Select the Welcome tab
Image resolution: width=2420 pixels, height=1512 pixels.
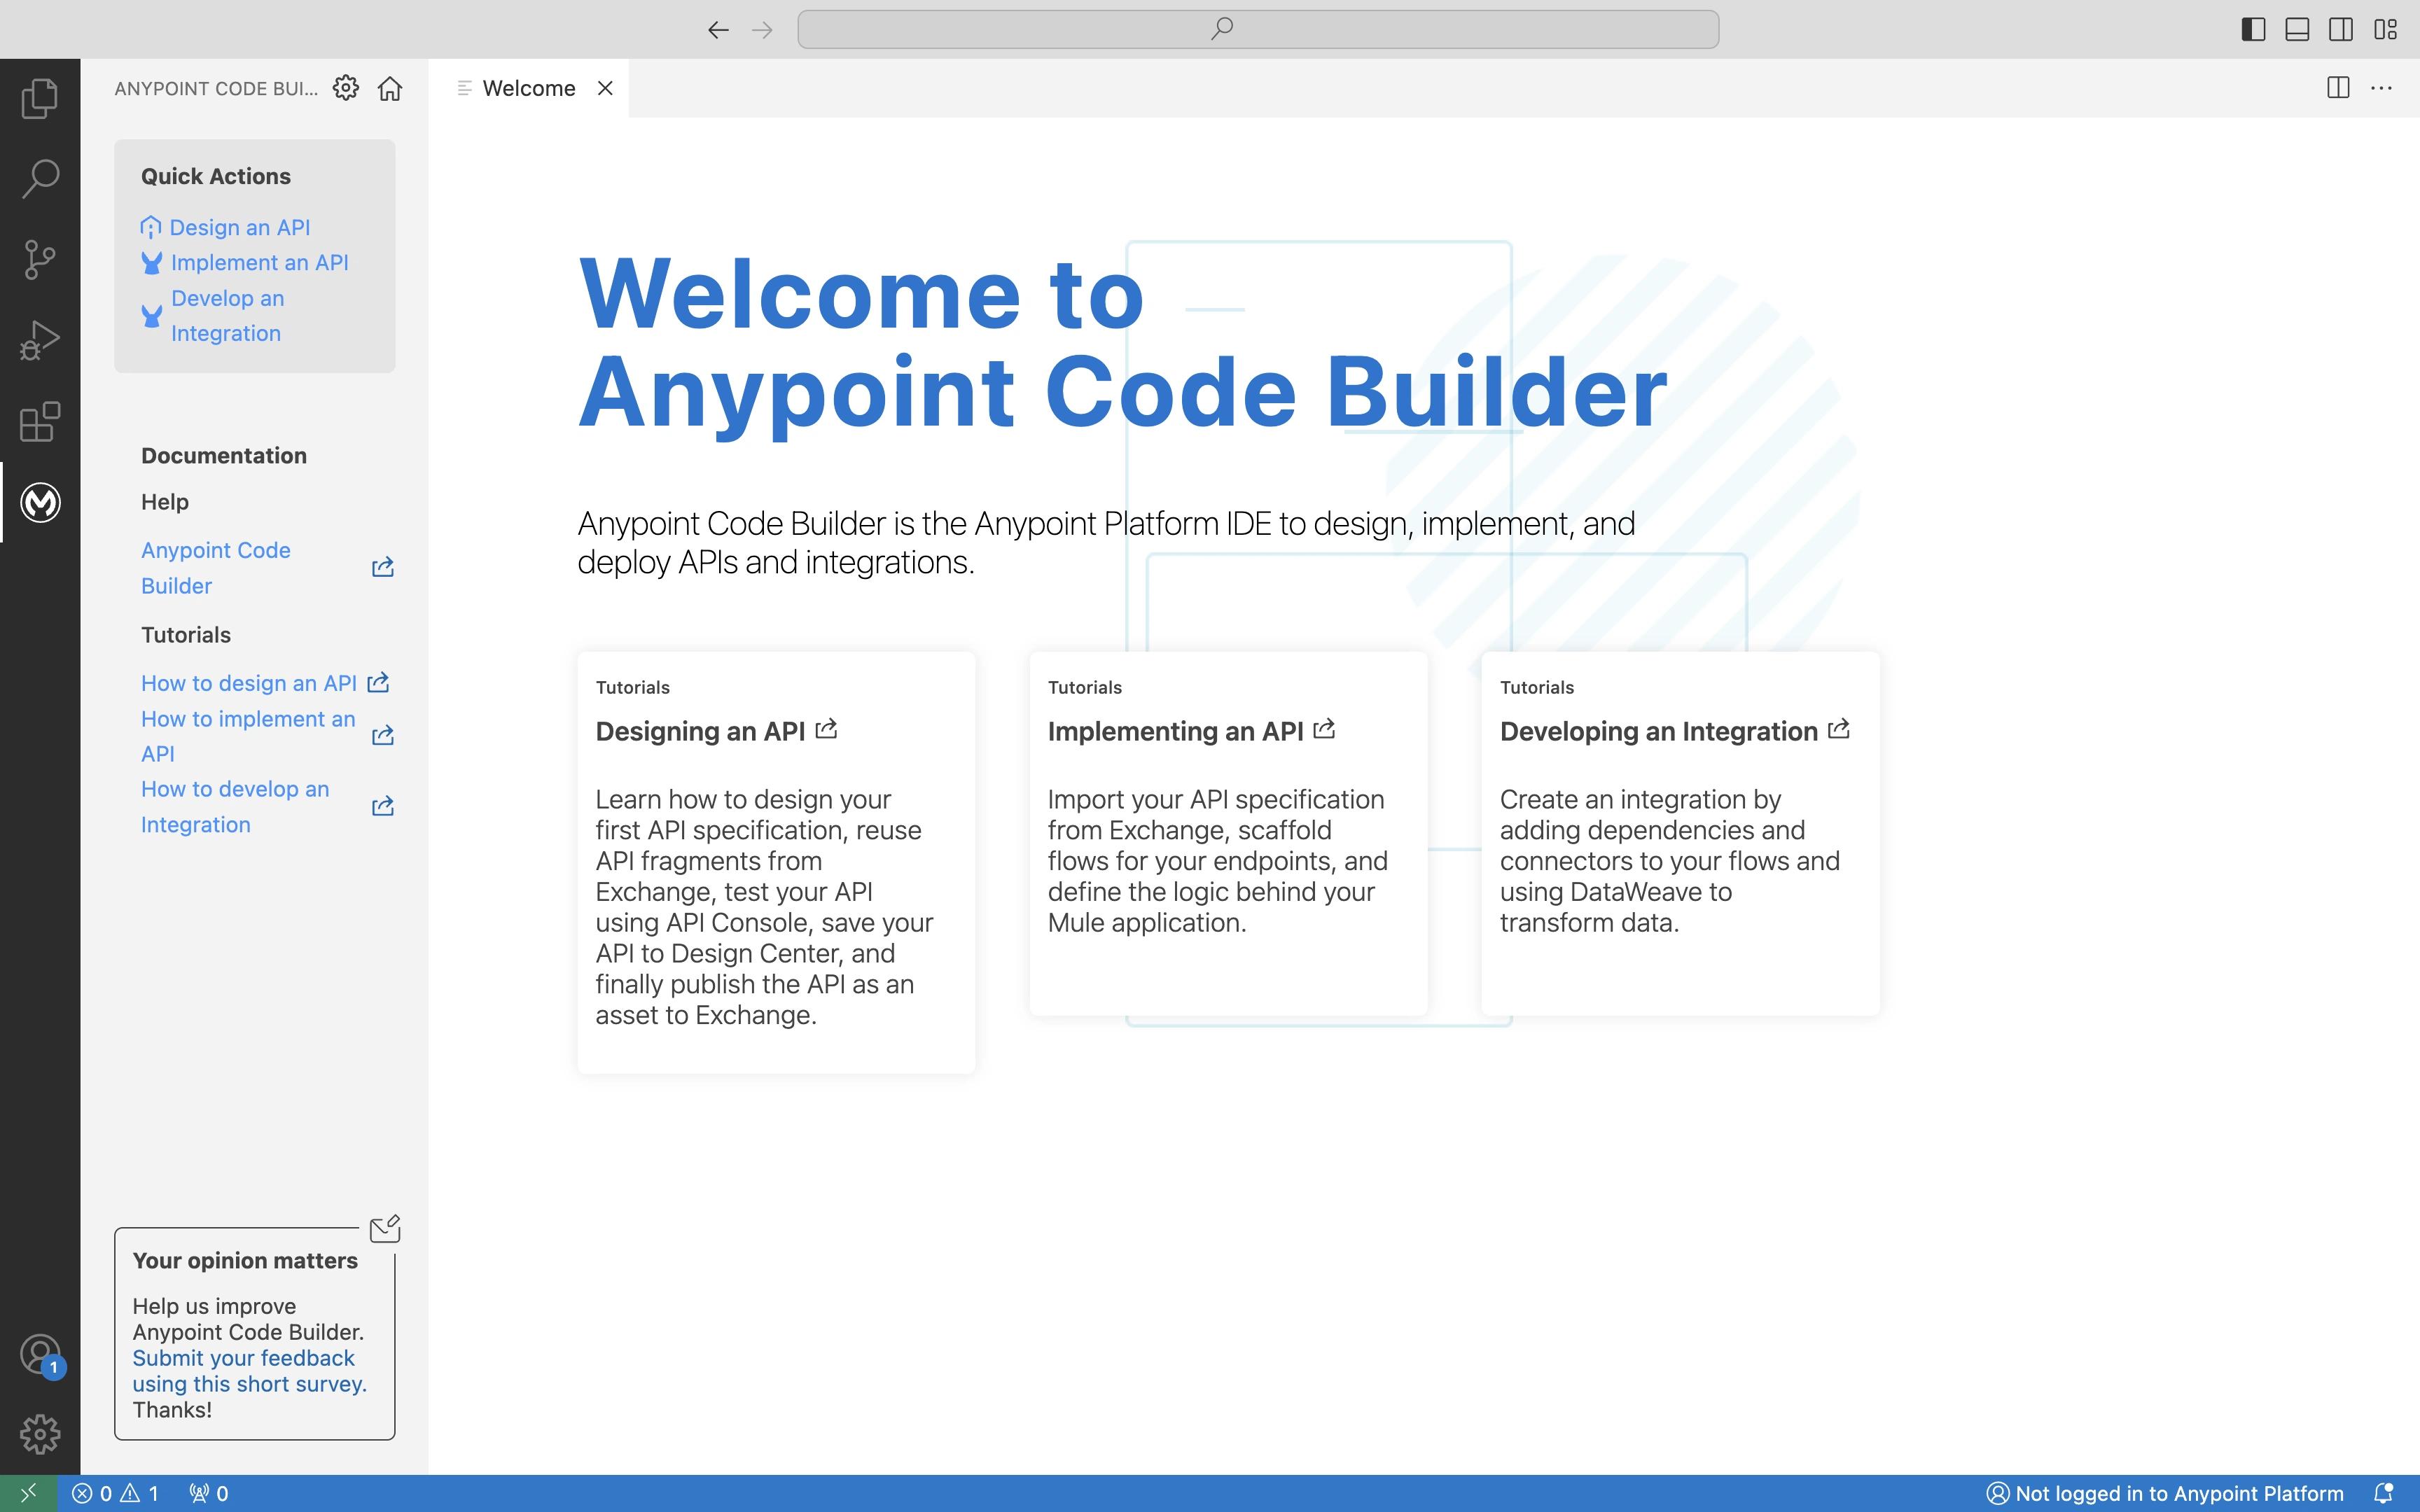pyautogui.click(x=528, y=88)
